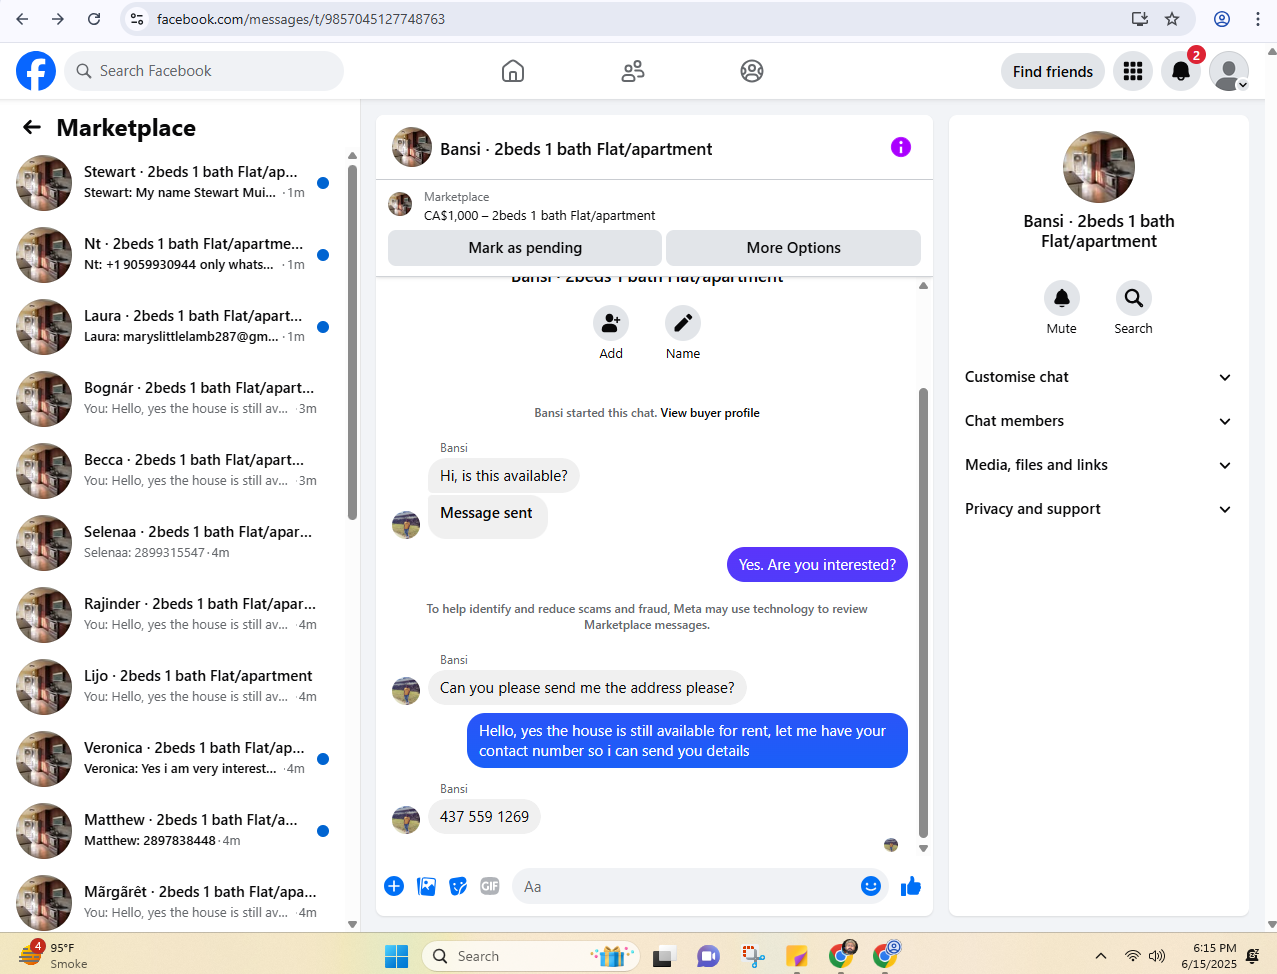Bookmark this page star icon

[x=1172, y=19]
